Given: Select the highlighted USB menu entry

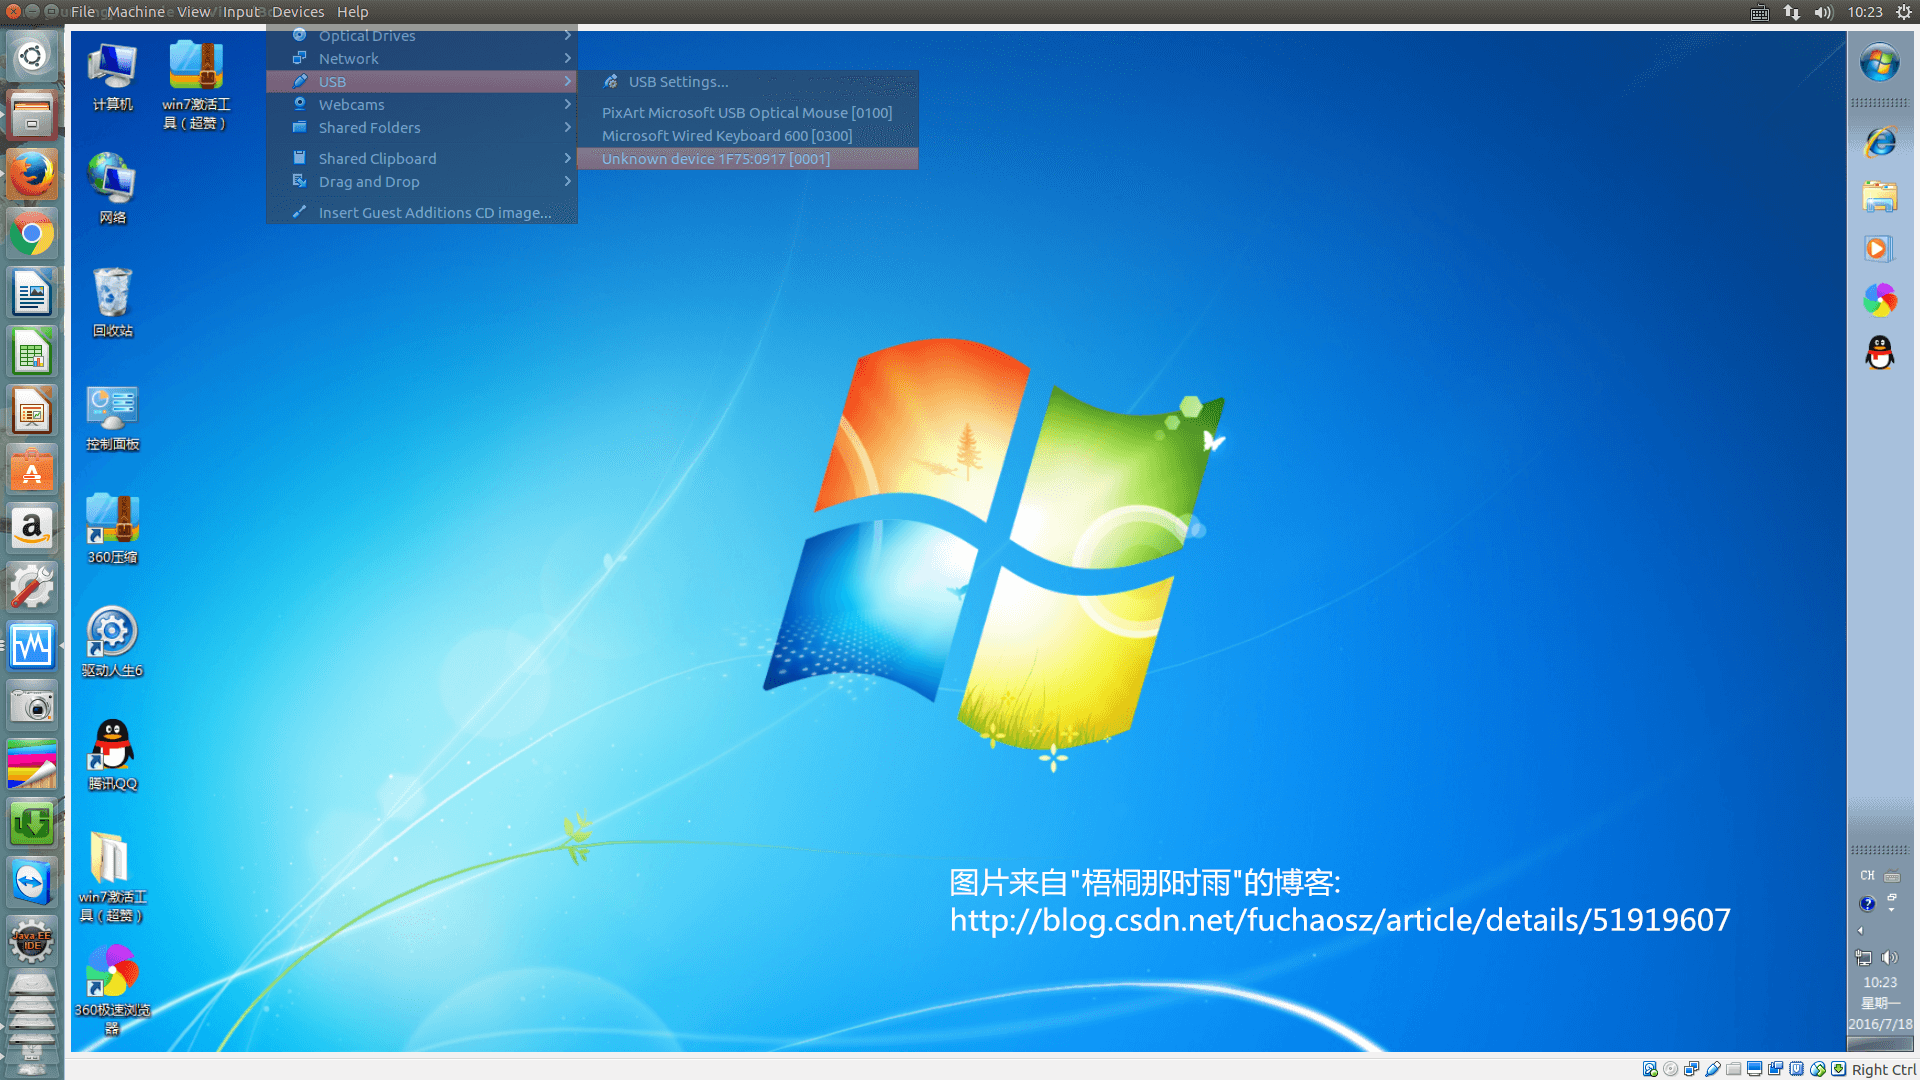Looking at the screenshot, I should (x=422, y=81).
